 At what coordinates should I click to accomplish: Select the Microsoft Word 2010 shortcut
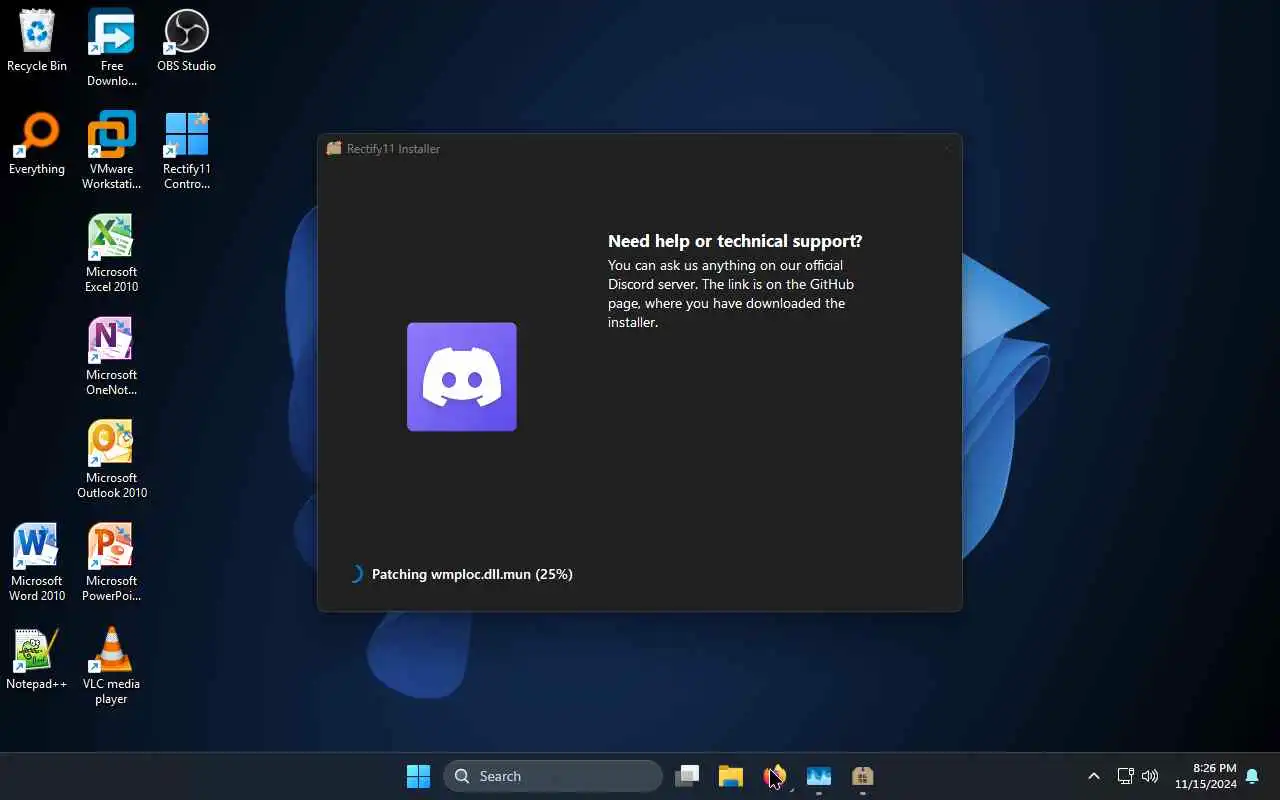pos(37,562)
